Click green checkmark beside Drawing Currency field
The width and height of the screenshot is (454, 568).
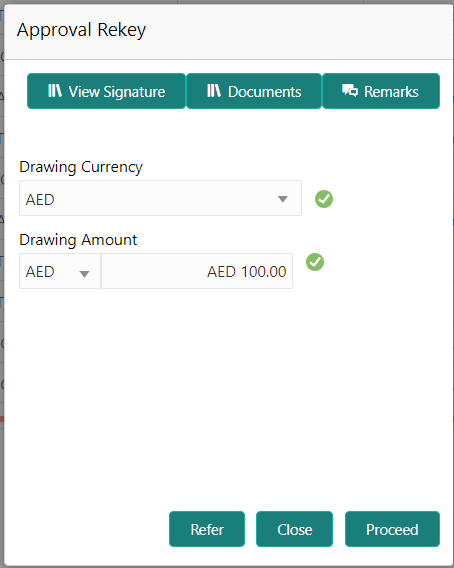[324, 199]
